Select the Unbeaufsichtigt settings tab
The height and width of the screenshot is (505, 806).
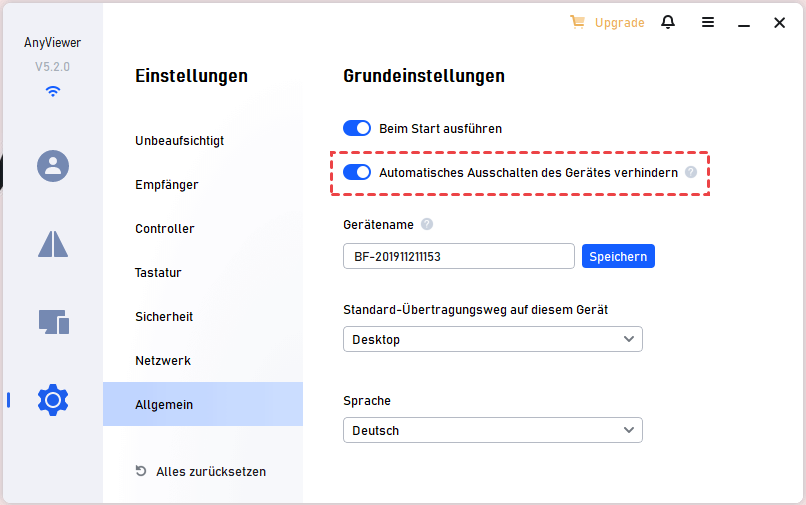click(180, 141)
